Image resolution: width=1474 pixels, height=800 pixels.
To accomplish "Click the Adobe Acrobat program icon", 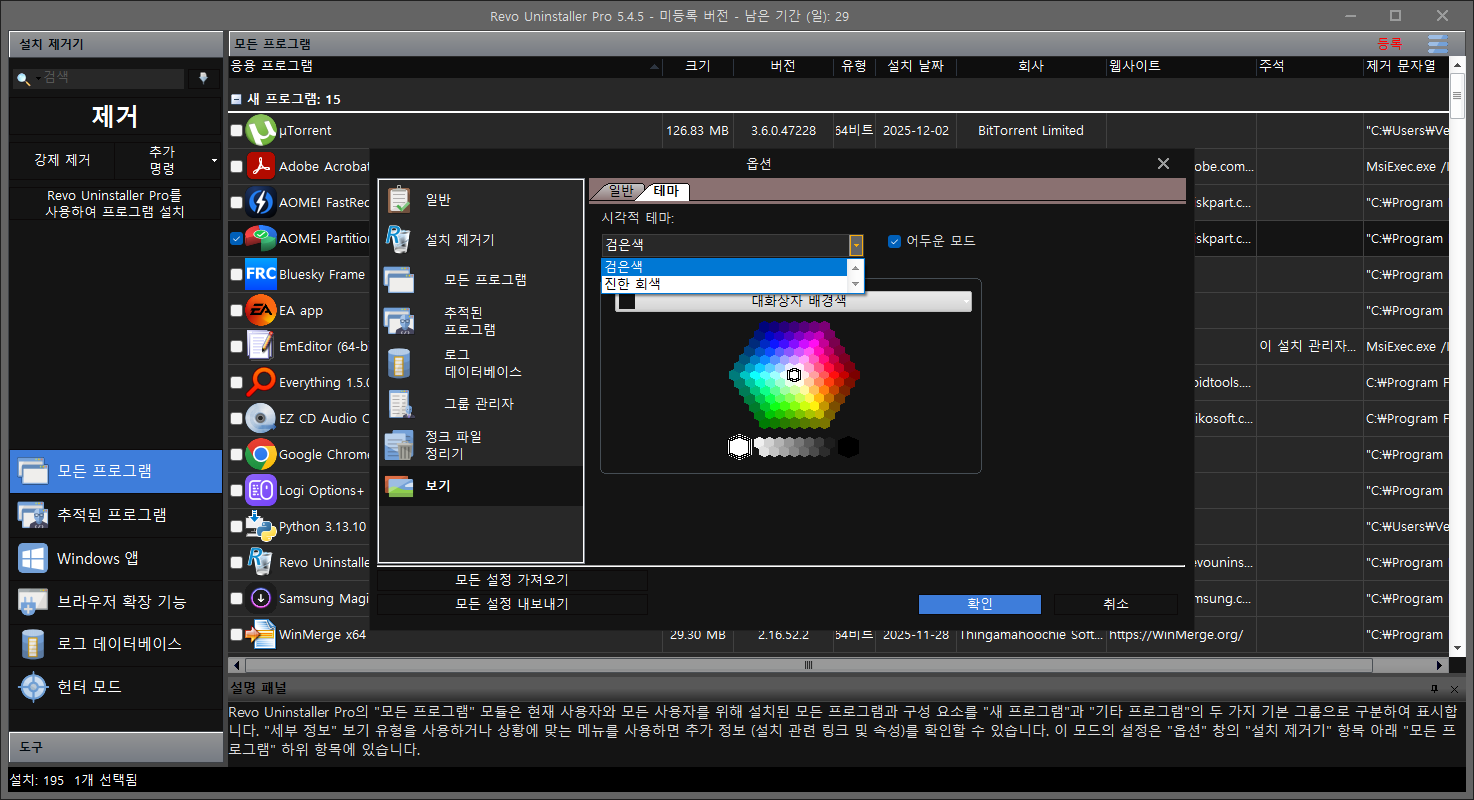I will 261,166.
